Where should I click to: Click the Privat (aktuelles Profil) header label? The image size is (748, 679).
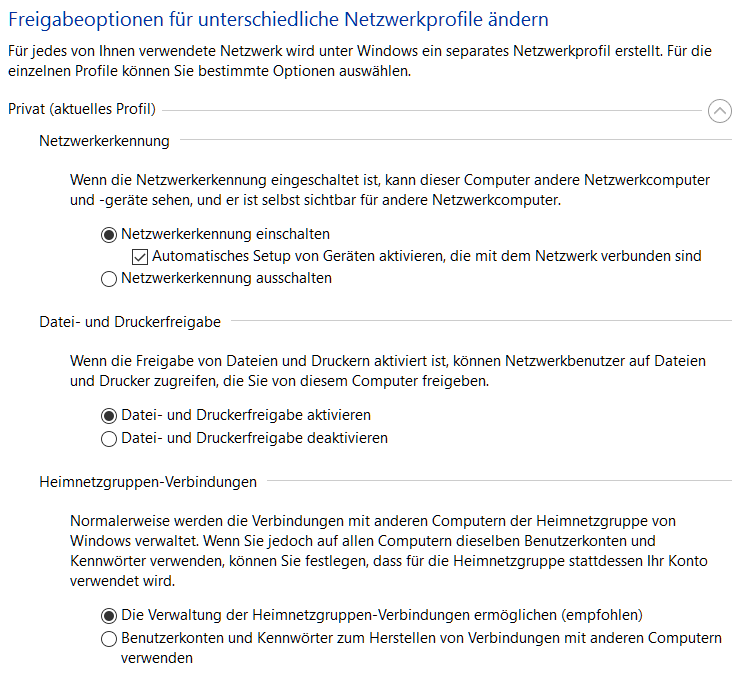82,109
